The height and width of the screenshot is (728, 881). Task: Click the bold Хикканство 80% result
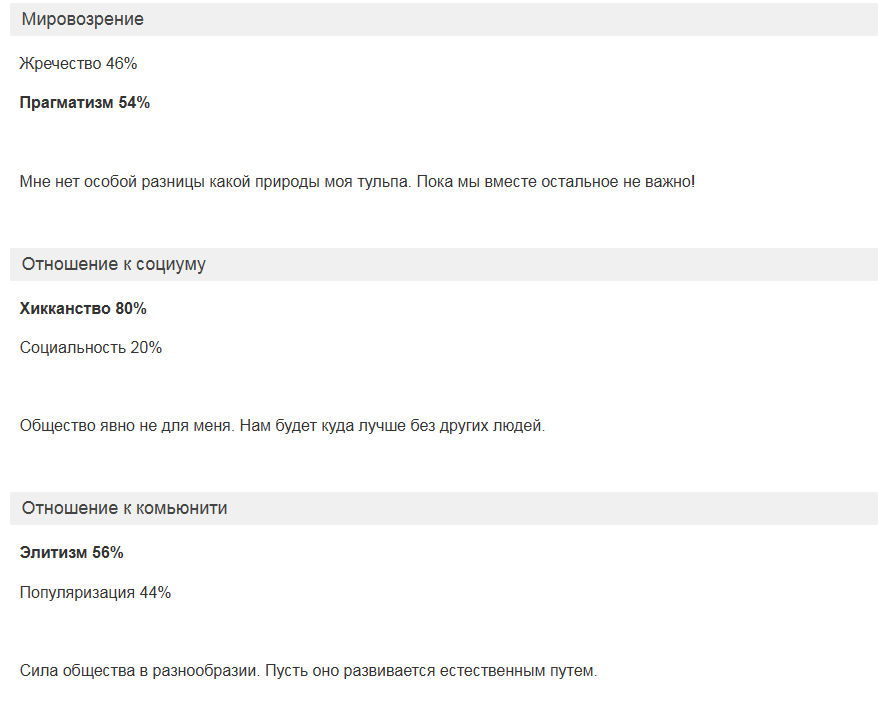83,309
